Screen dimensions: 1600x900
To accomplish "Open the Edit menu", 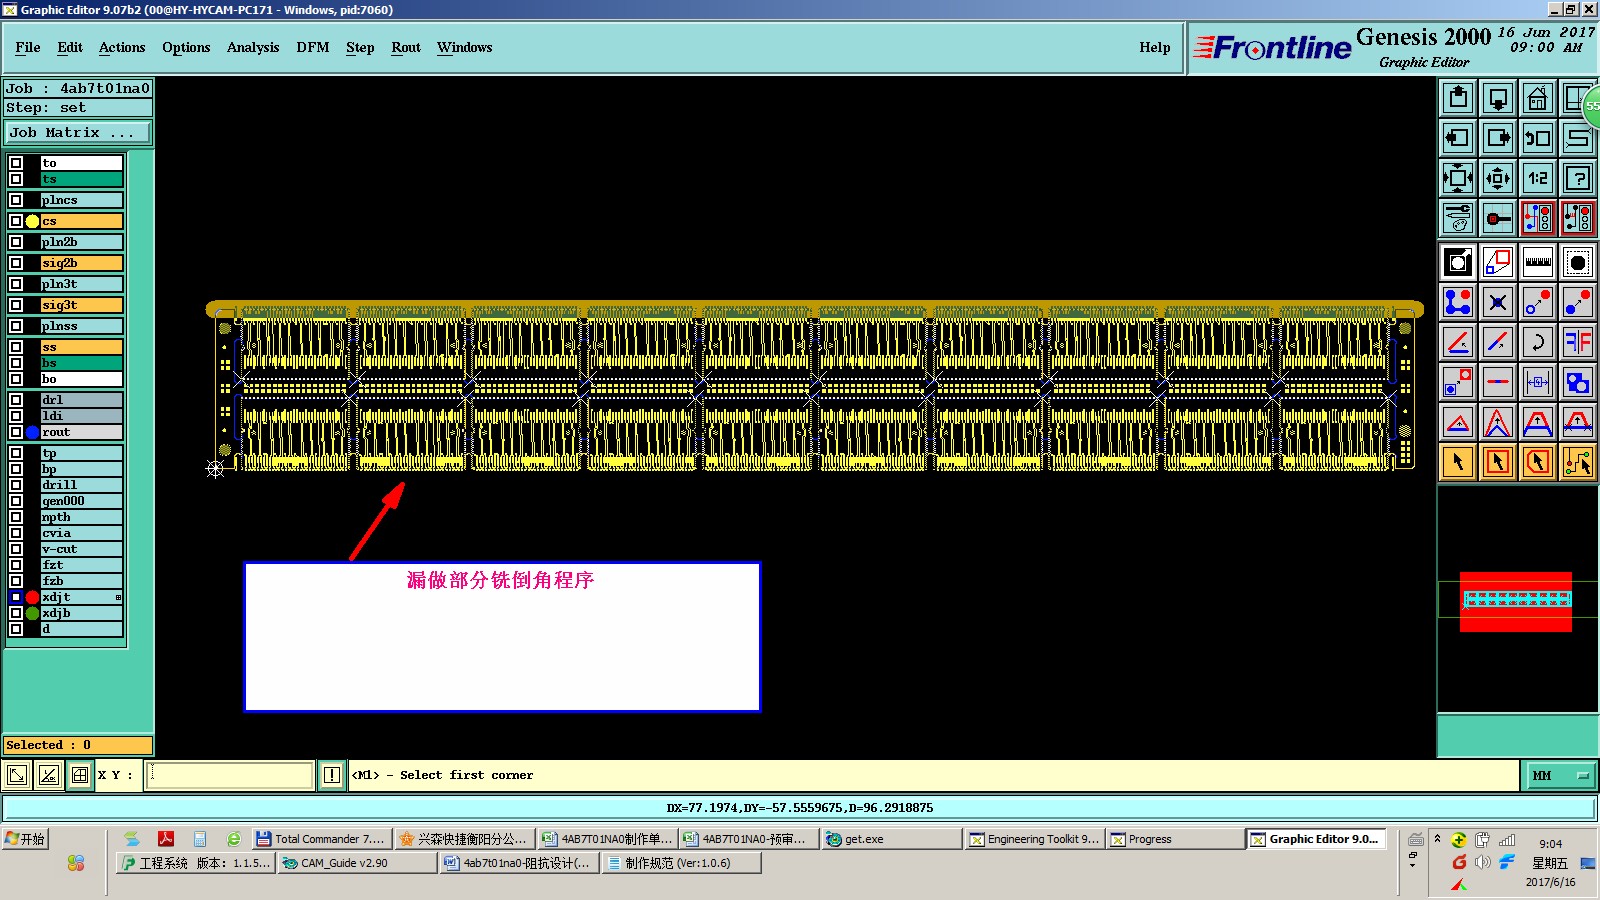I will point(70,47).
